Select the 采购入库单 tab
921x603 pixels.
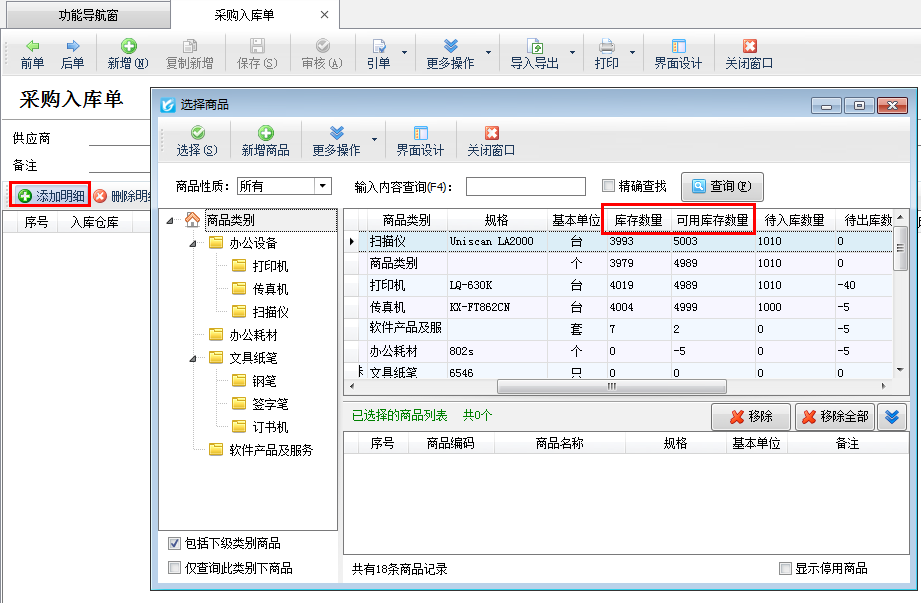click(244, 15)
